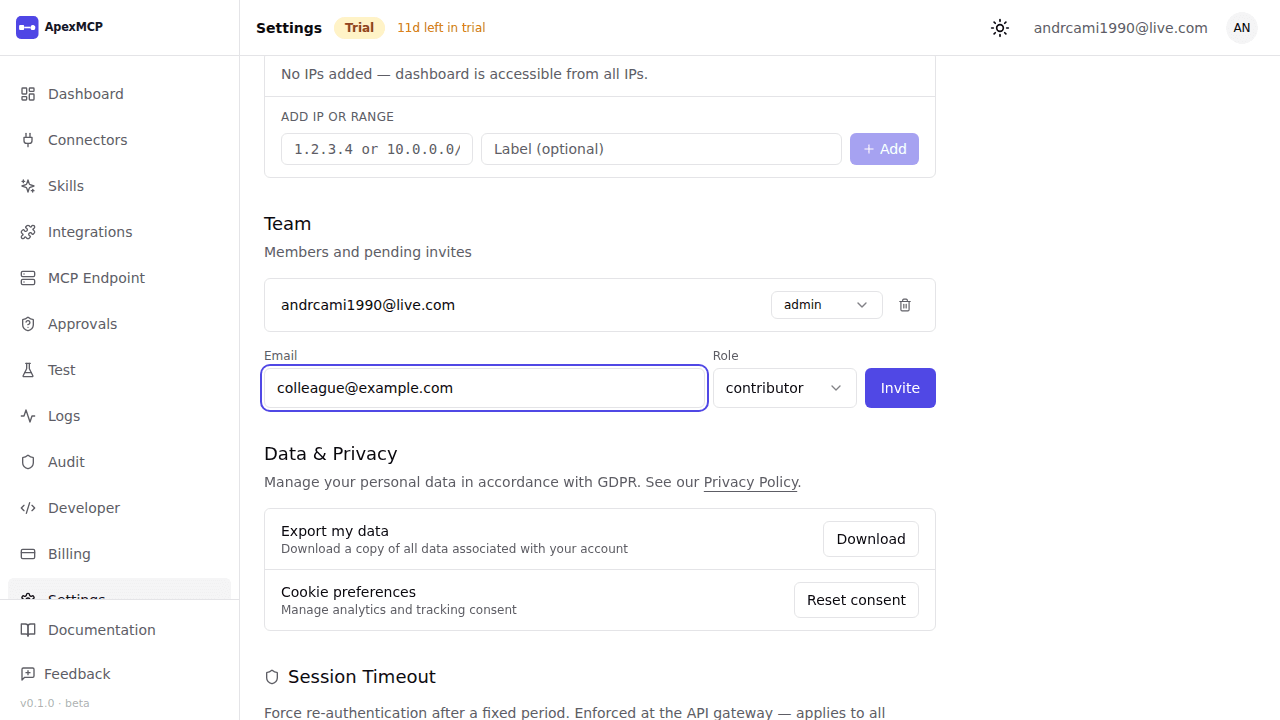Click the Download button for data export

[x=871, y=539]
